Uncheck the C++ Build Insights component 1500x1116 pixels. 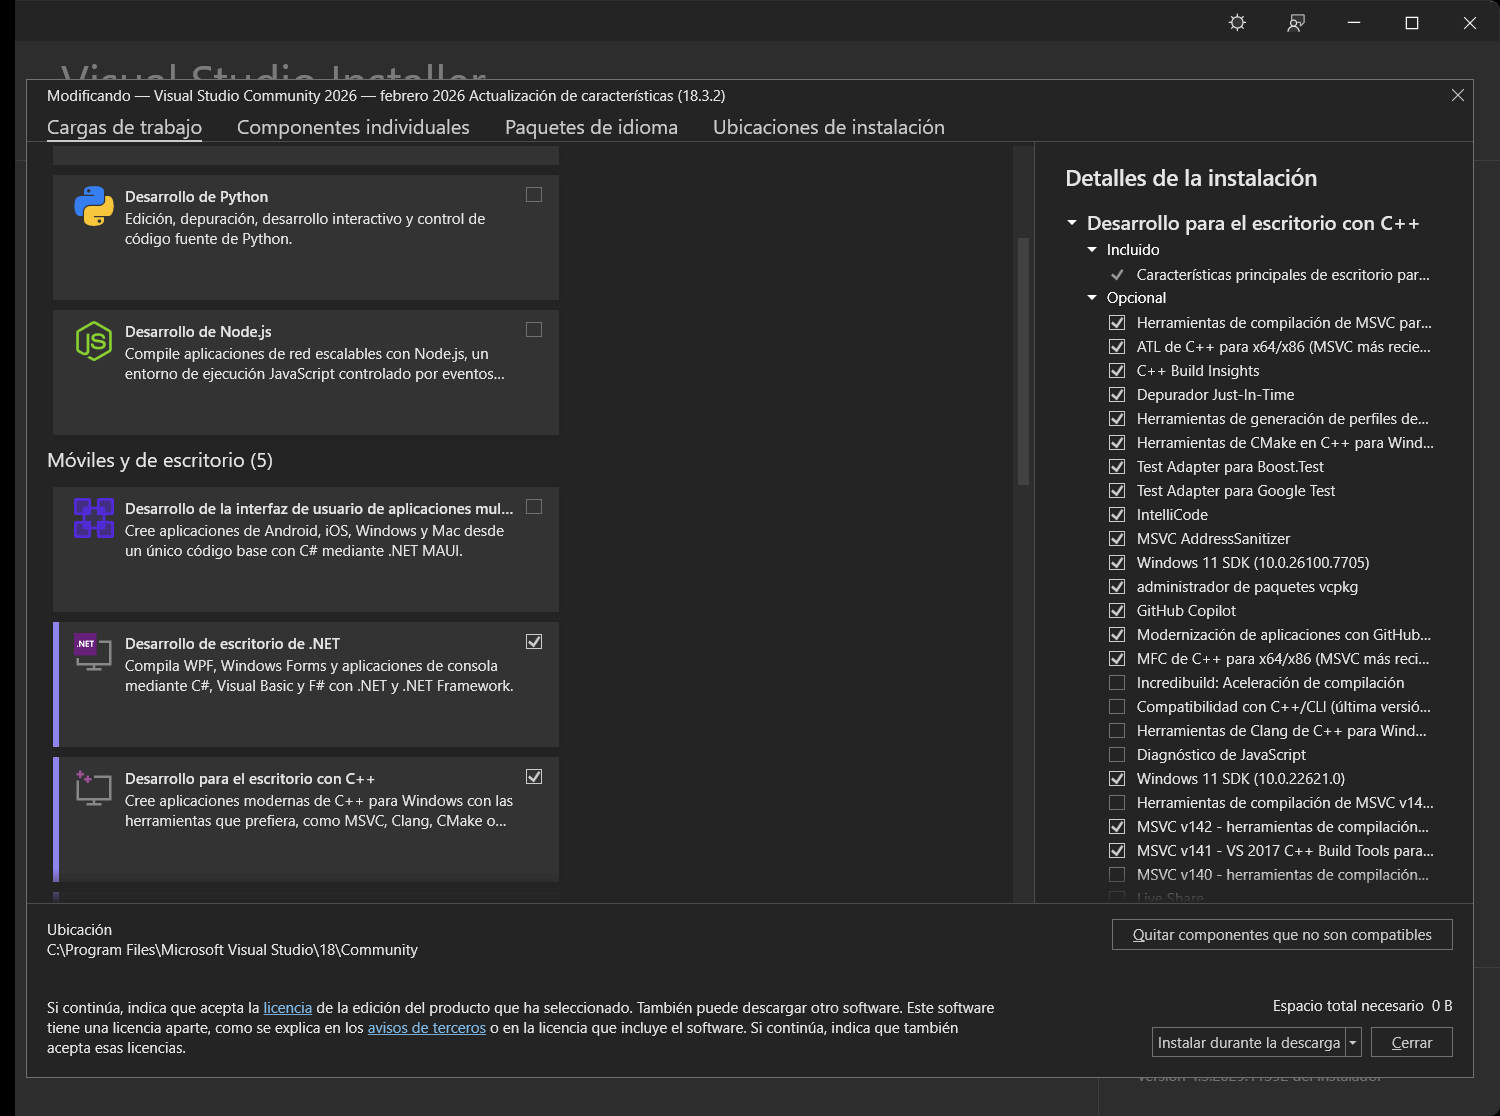(1117, 371)
